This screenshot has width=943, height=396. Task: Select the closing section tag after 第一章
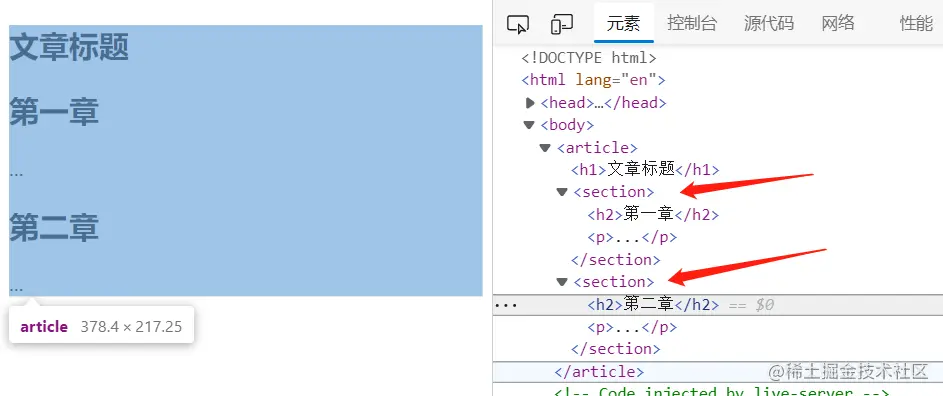[x=616, y=259]
